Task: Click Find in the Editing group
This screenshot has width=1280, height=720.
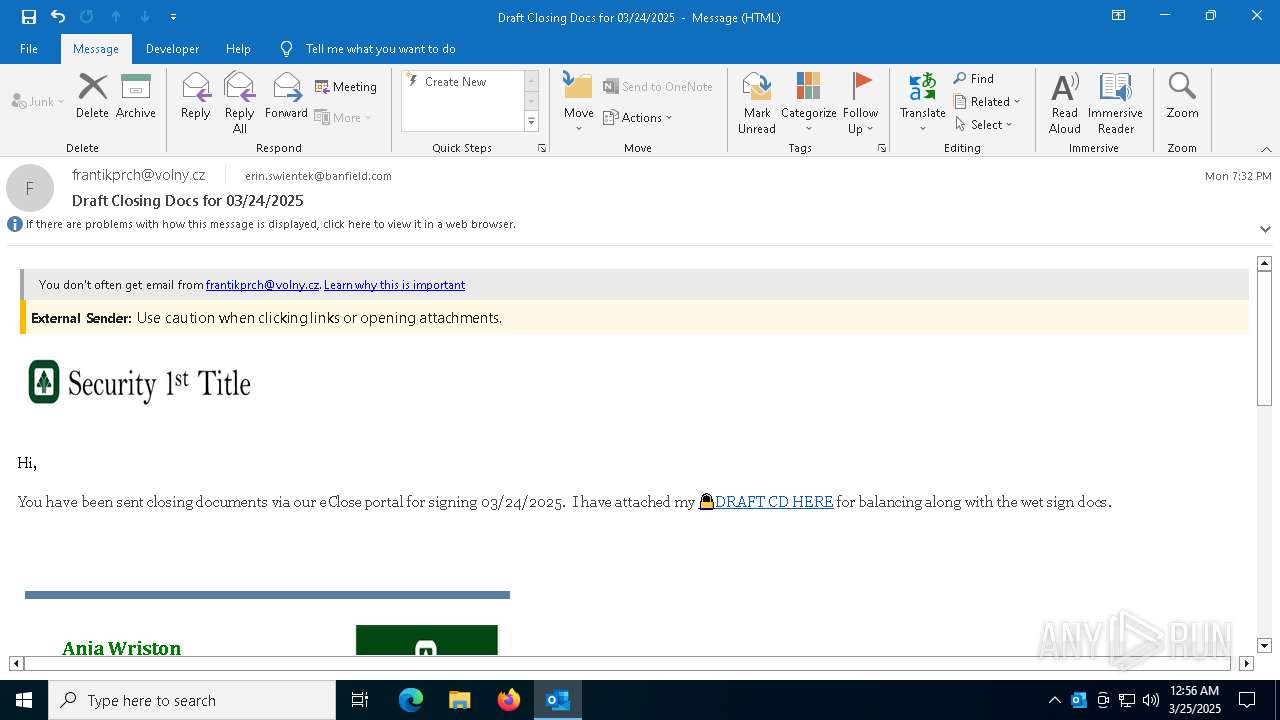Action: 974,79
